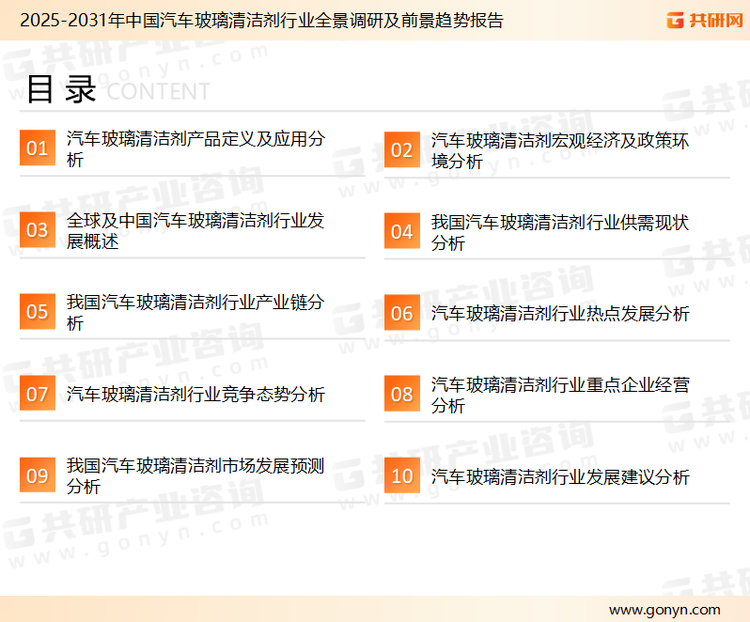Click the CONTENT heading text

(x=158, y=91)
